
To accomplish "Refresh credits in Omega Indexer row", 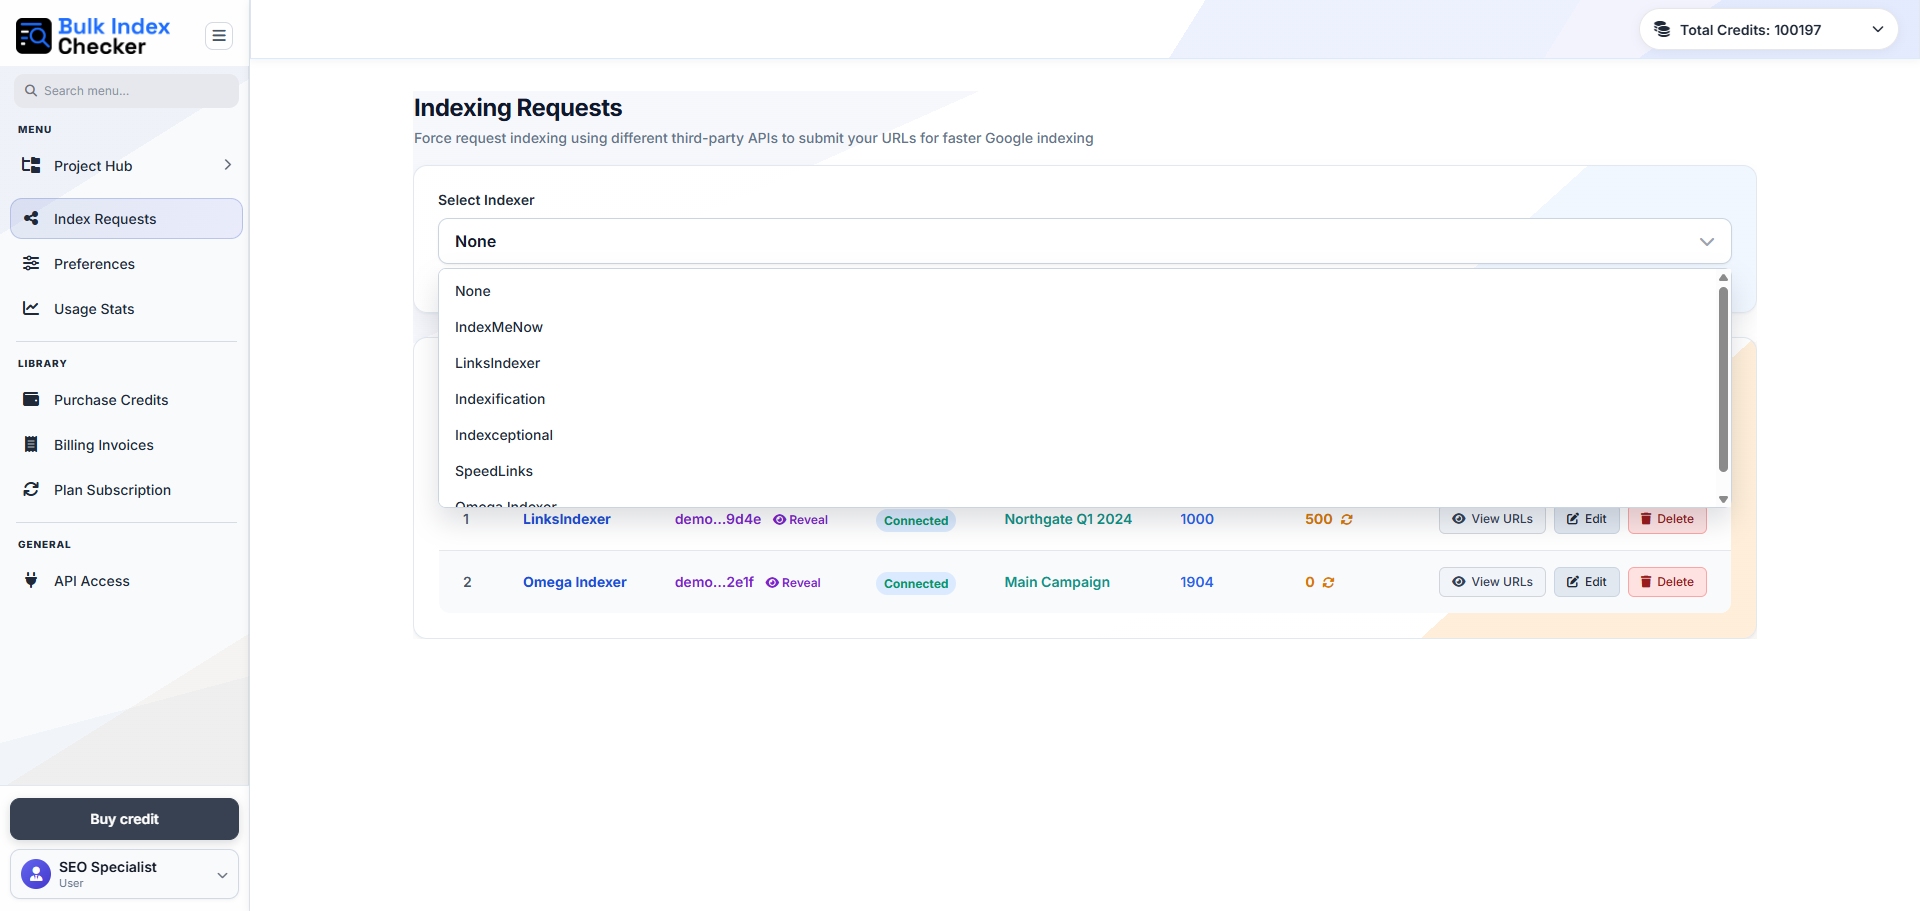I will [x=1328, y=583].
